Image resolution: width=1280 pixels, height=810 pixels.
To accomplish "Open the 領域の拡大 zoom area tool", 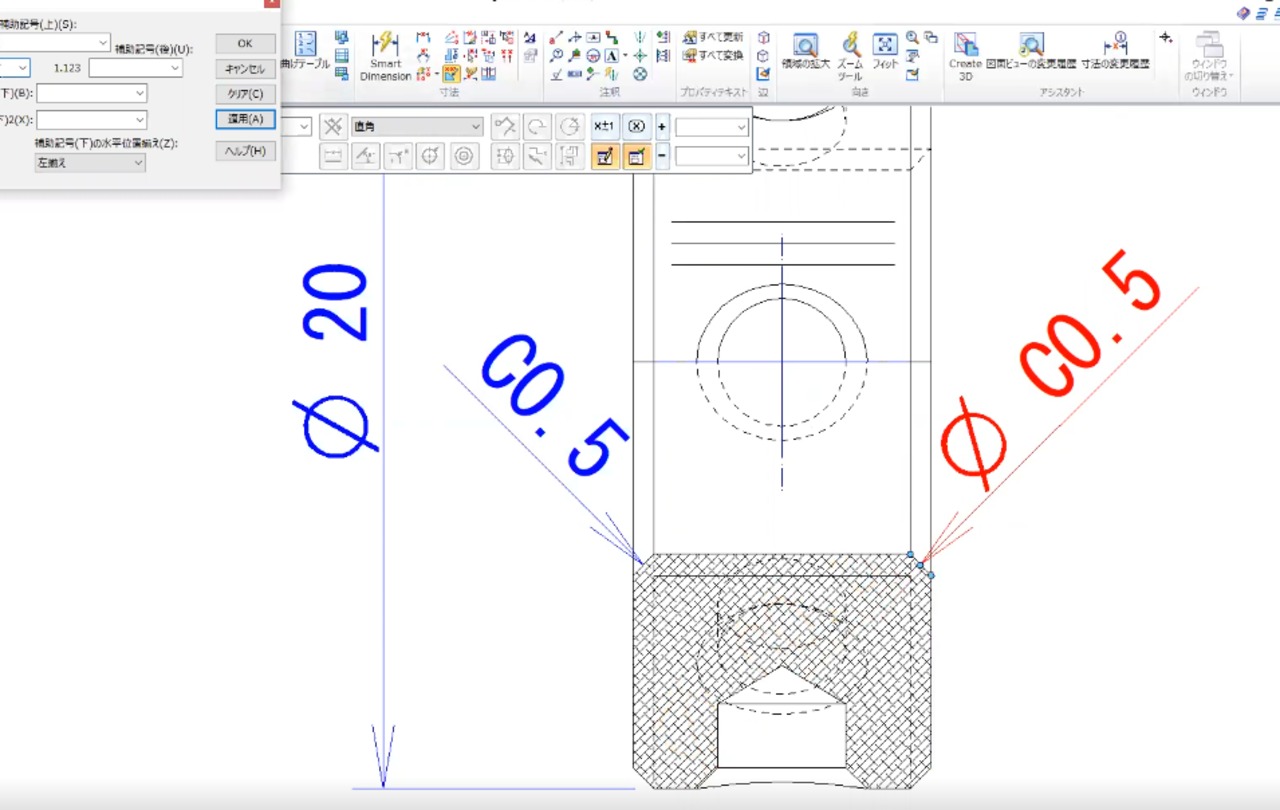I will [805, 52].
